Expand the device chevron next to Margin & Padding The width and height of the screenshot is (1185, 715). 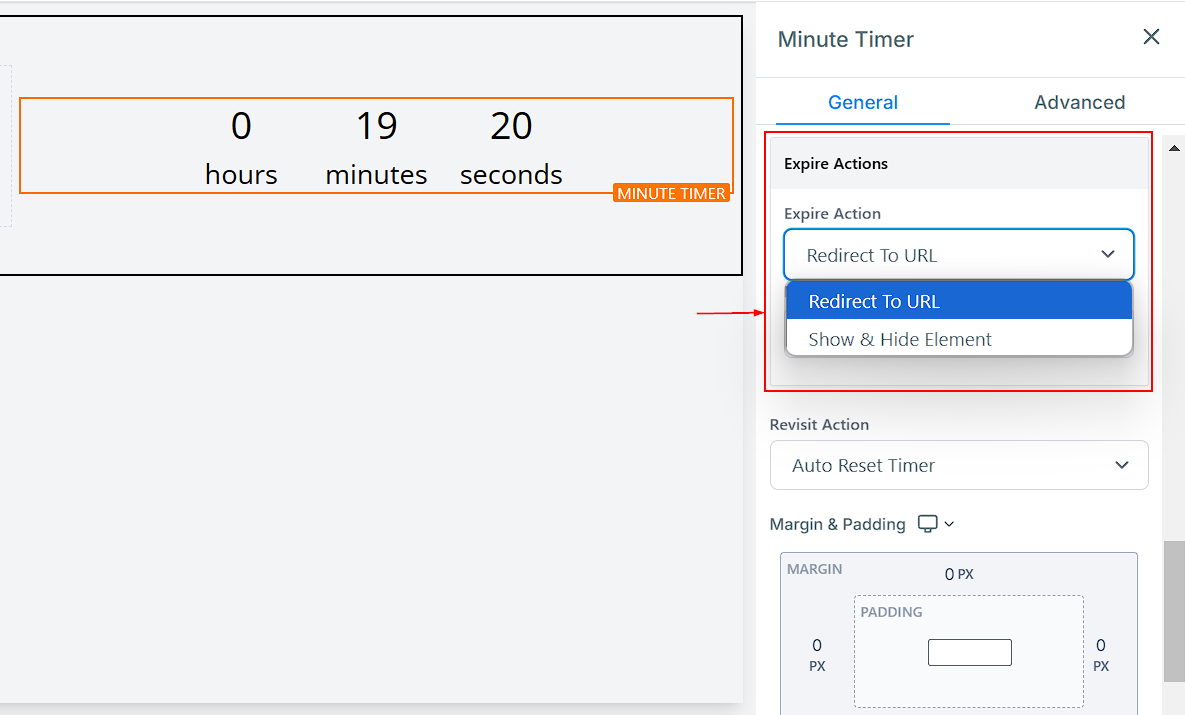point(949,524)
